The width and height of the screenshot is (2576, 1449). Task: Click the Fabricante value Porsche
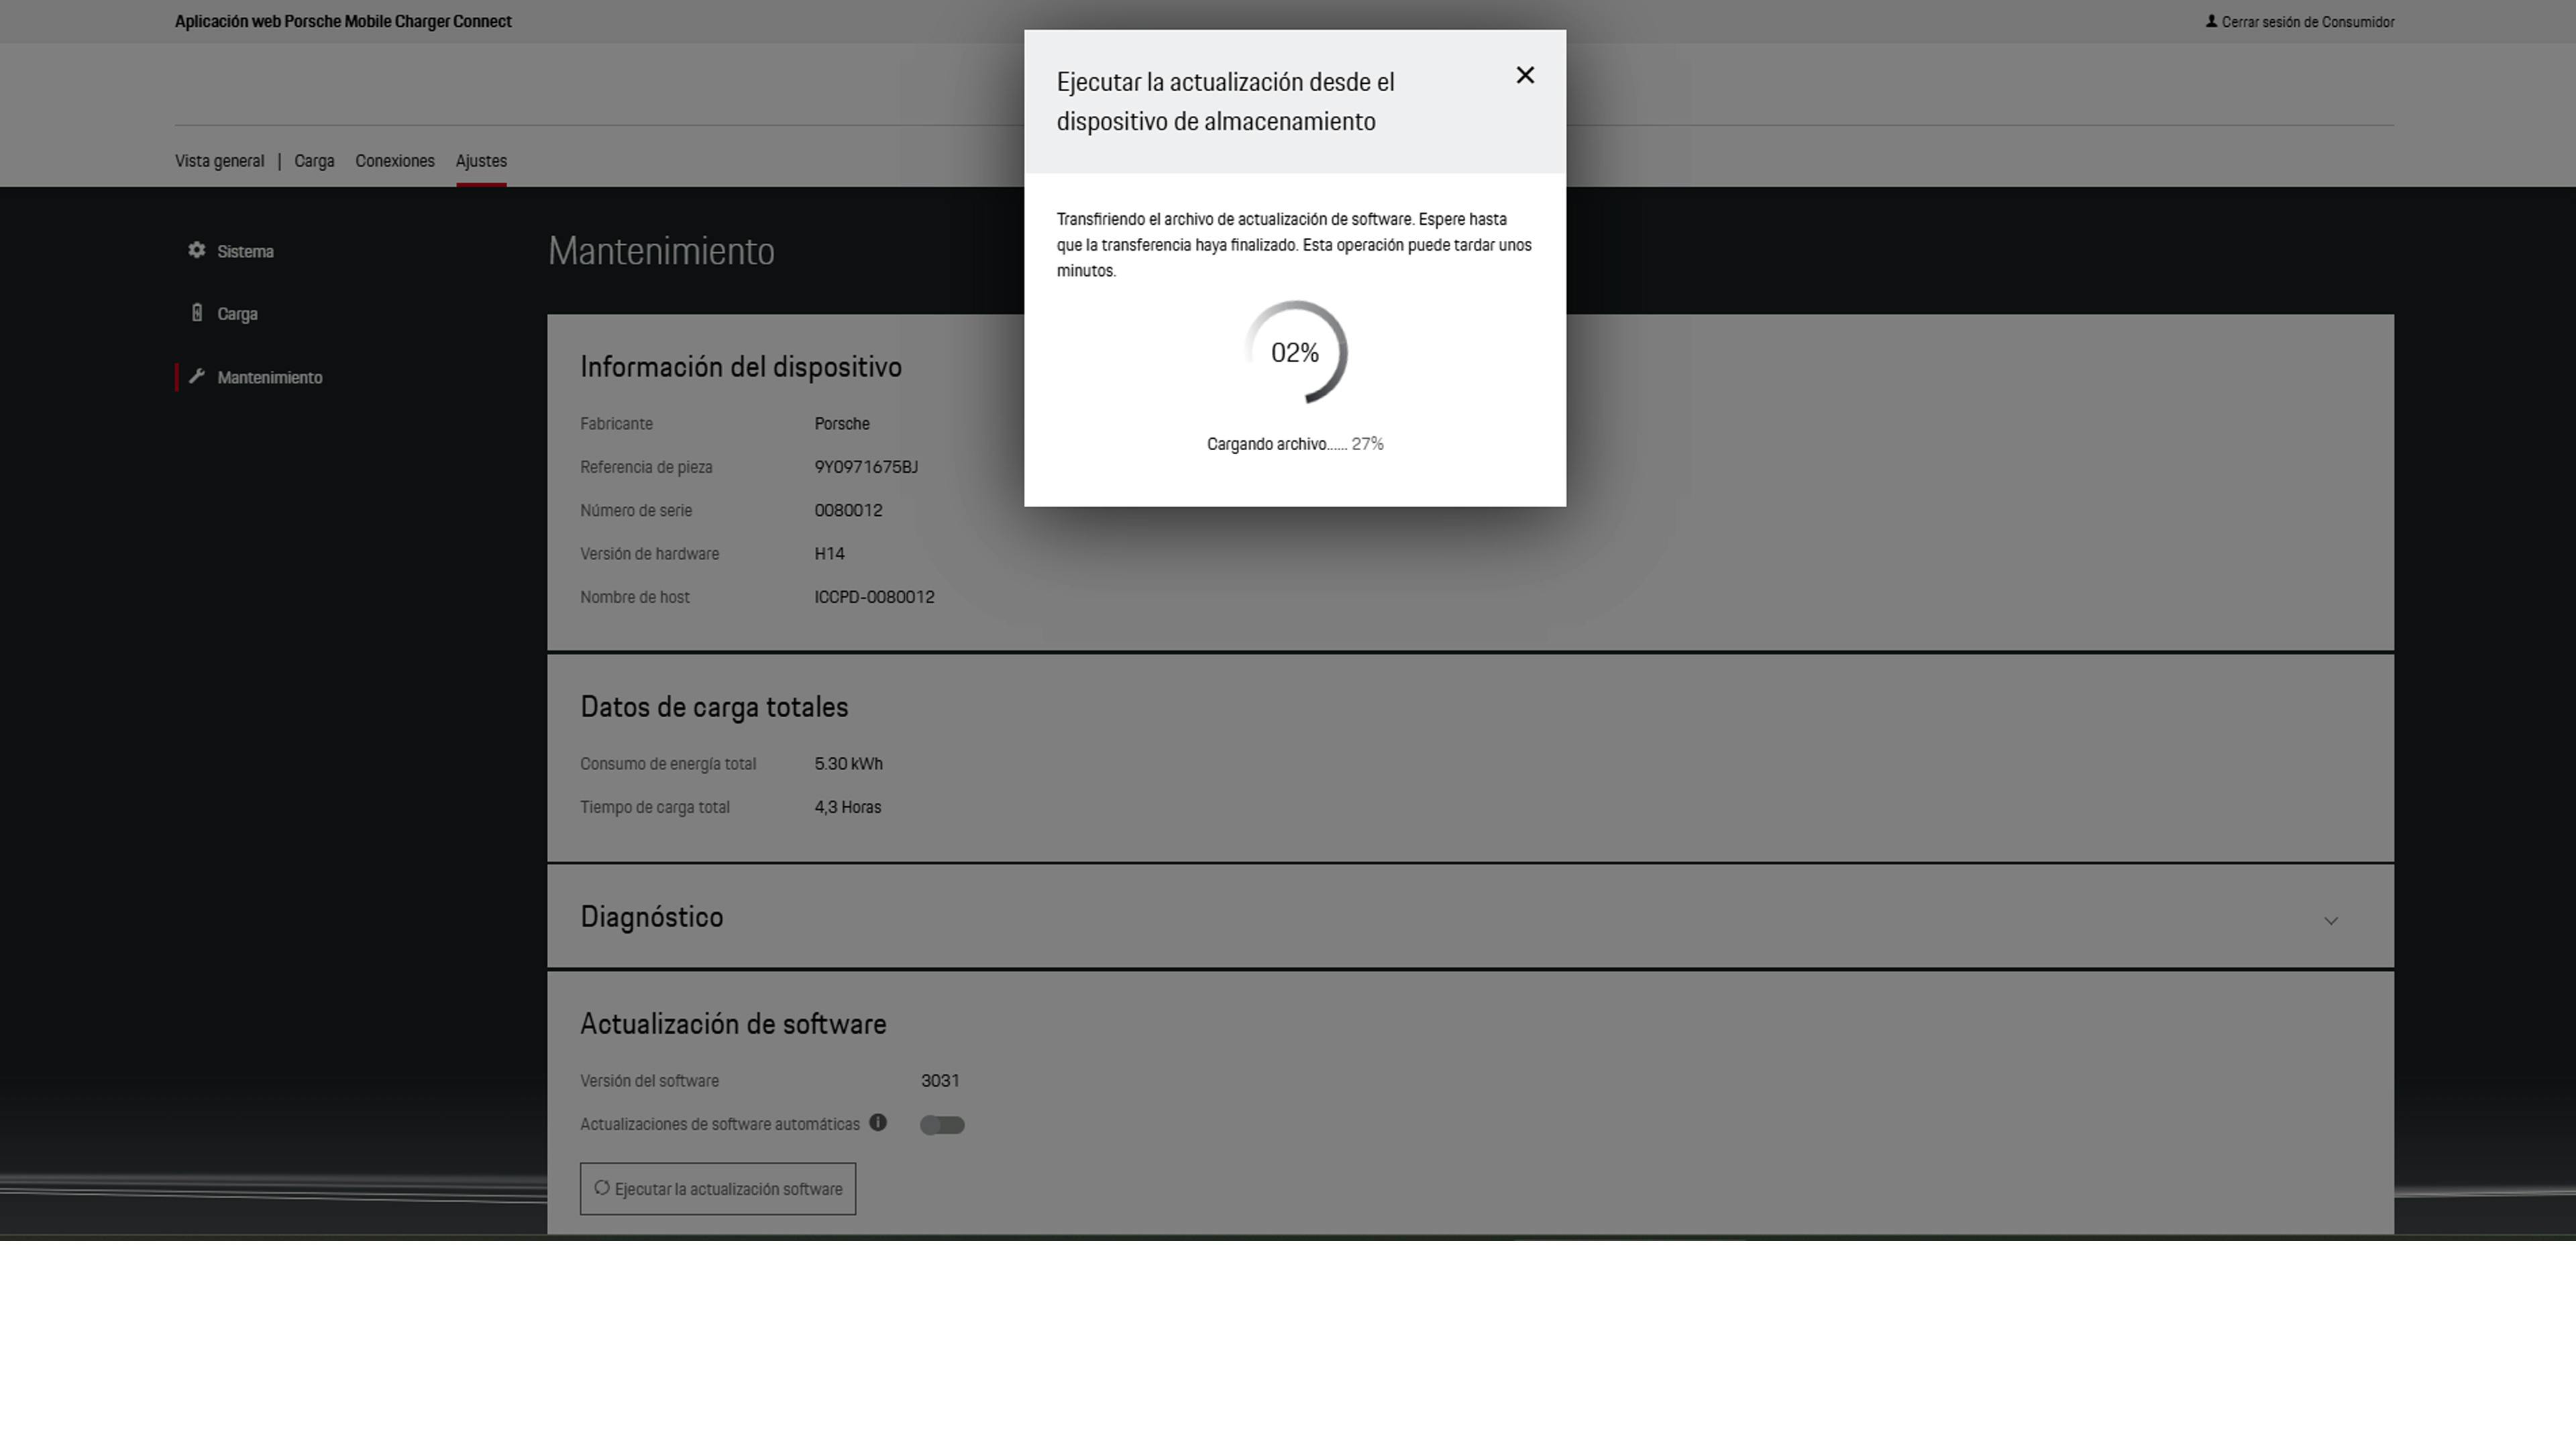tap(842, 424)
